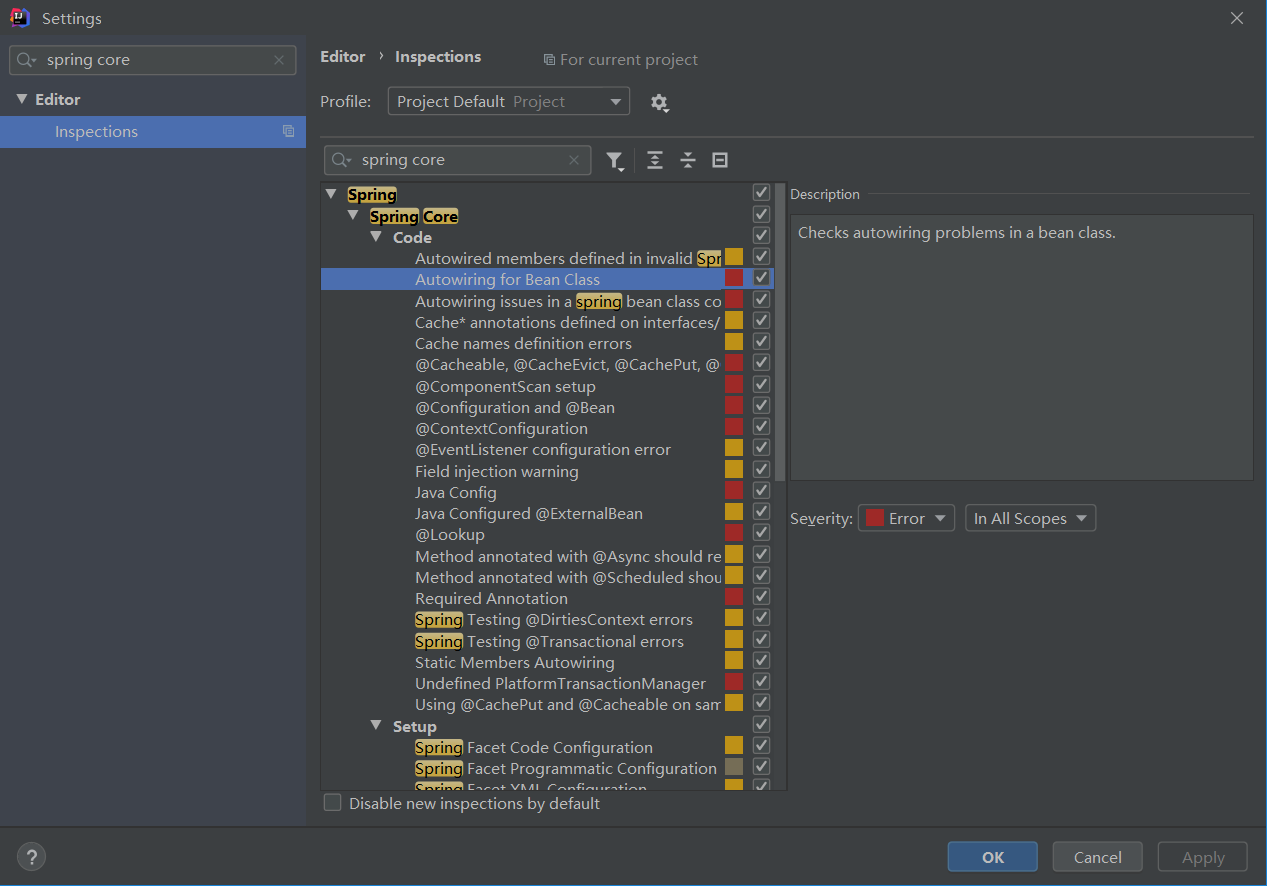Expand all inspection groups with expand-all icon
Image resolution: width=1267 pixels, height=886 pixels.
[654, 160]
